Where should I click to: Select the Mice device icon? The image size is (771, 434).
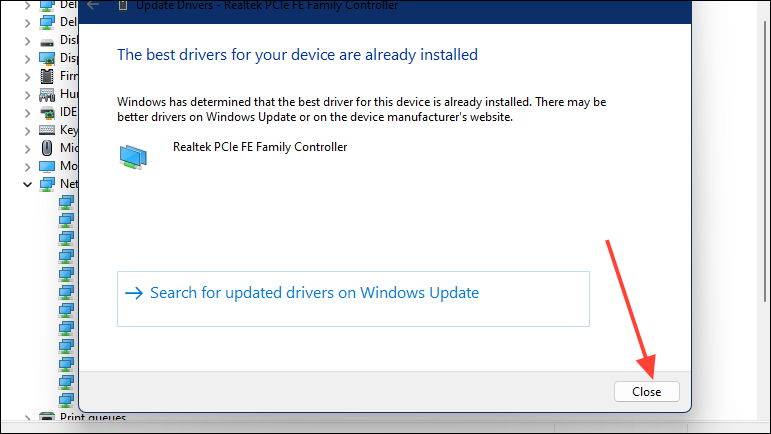pos(47,148)
